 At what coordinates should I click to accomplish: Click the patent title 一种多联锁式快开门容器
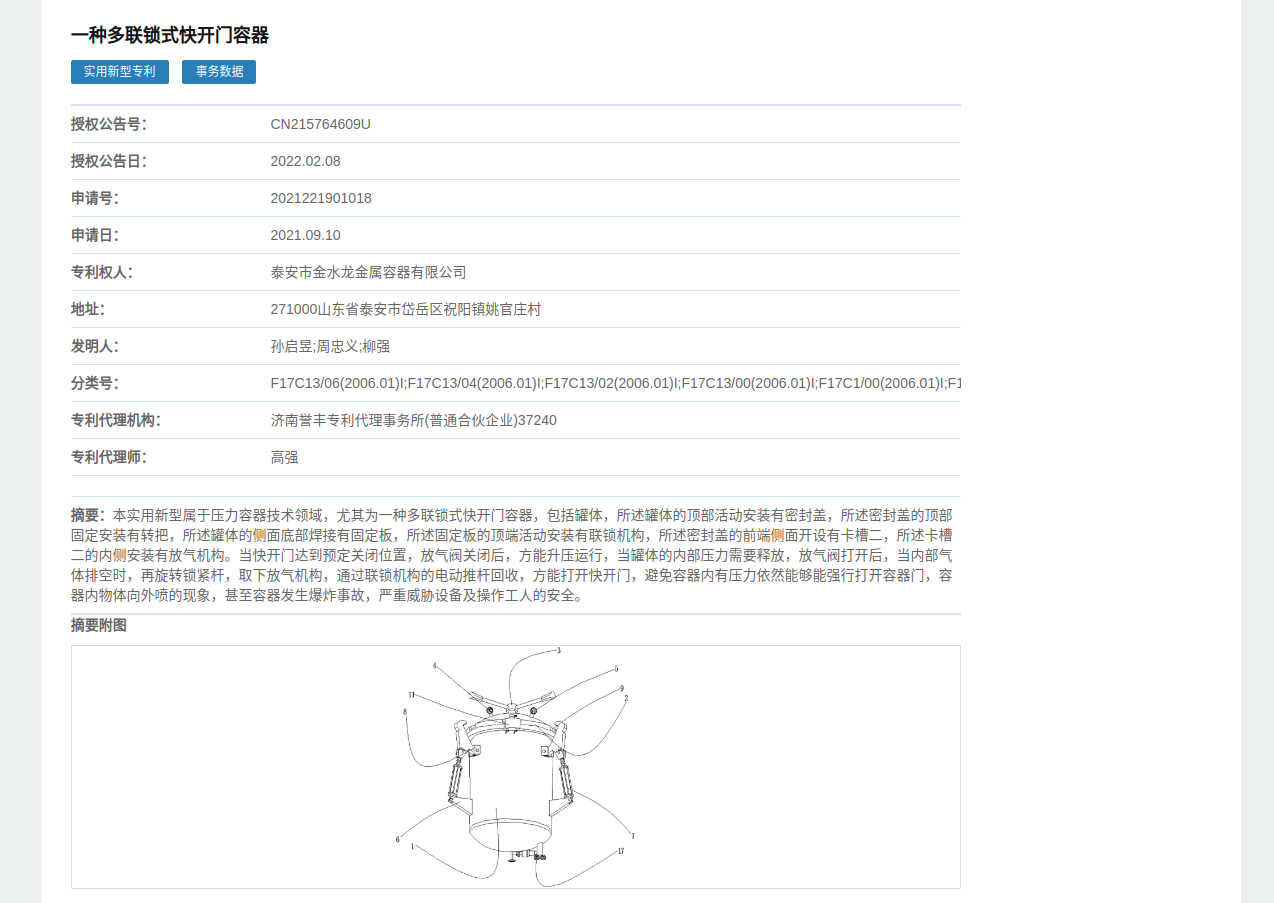coord(170,36)
